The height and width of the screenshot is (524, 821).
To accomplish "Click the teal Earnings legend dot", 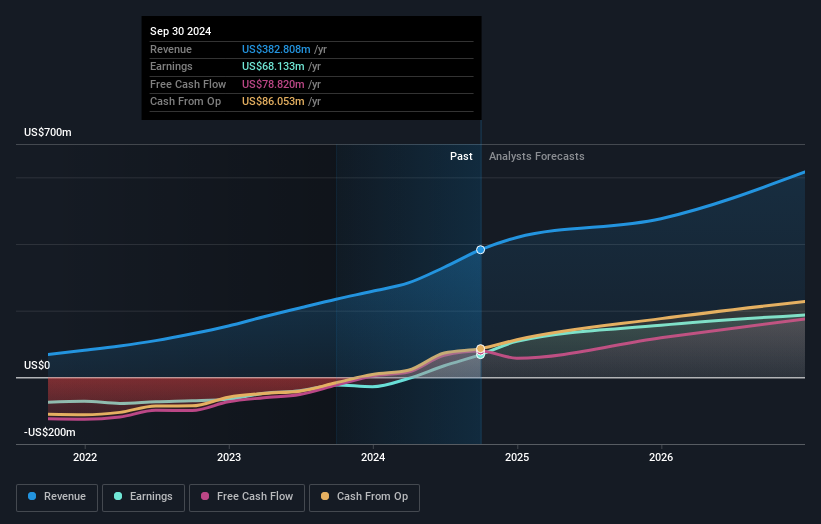I will tap(118, 496).
